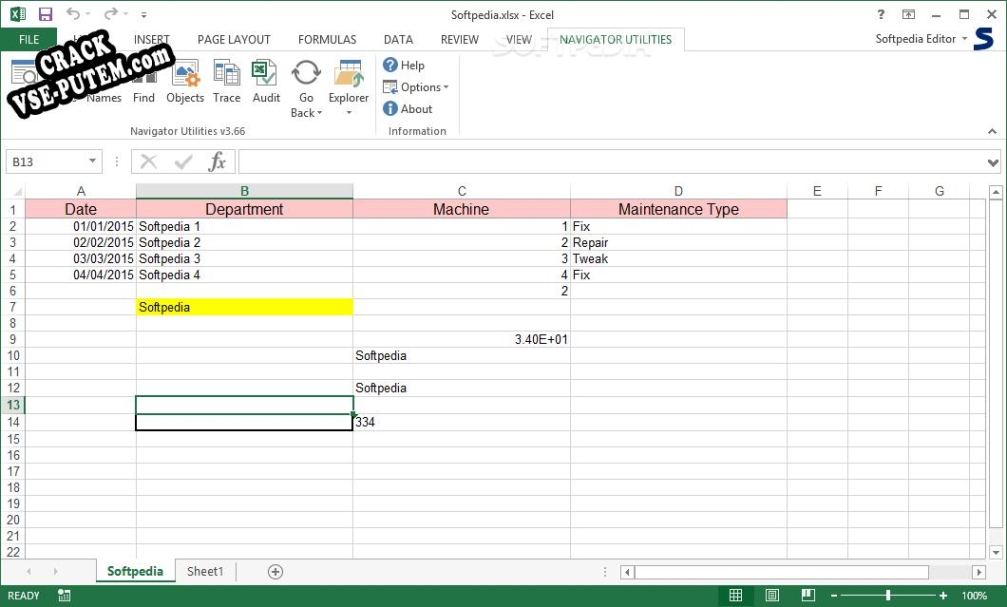Open the Objects navigator tool
The width and height of the screenshot is (1007, 607).
[185, 82]
